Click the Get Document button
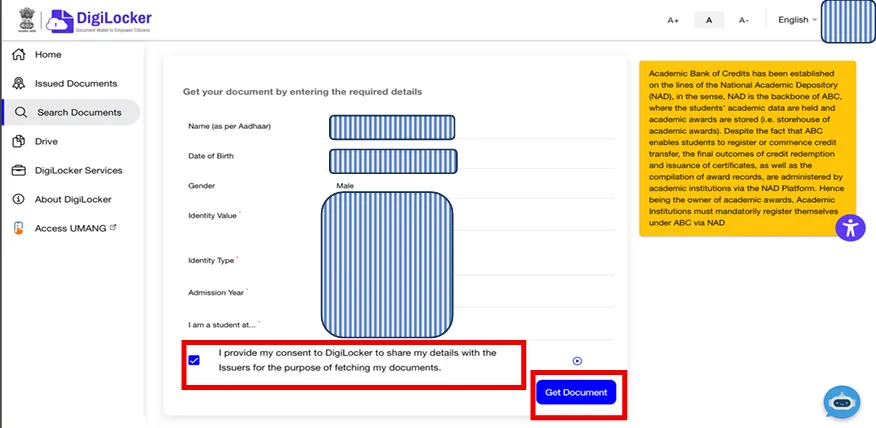Viewport: 876px width, 428px height. pyautogui.click(x=576, y=393)
